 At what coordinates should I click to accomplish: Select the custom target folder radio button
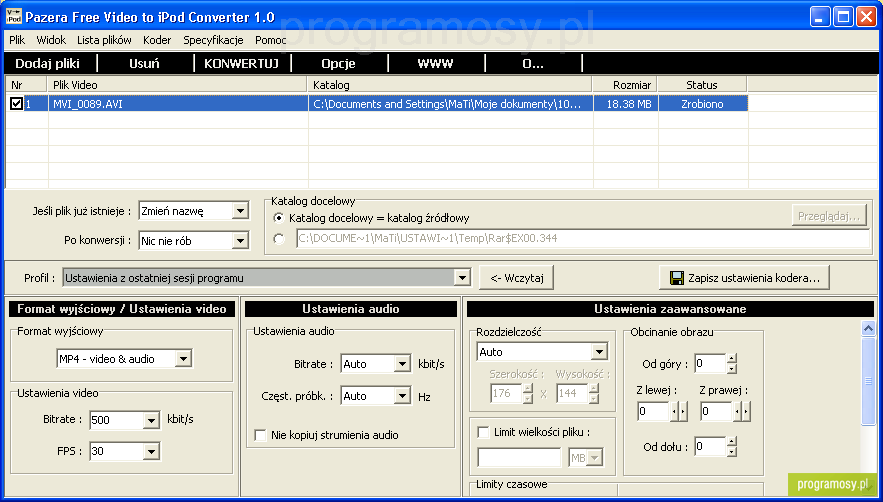[278, 239]
